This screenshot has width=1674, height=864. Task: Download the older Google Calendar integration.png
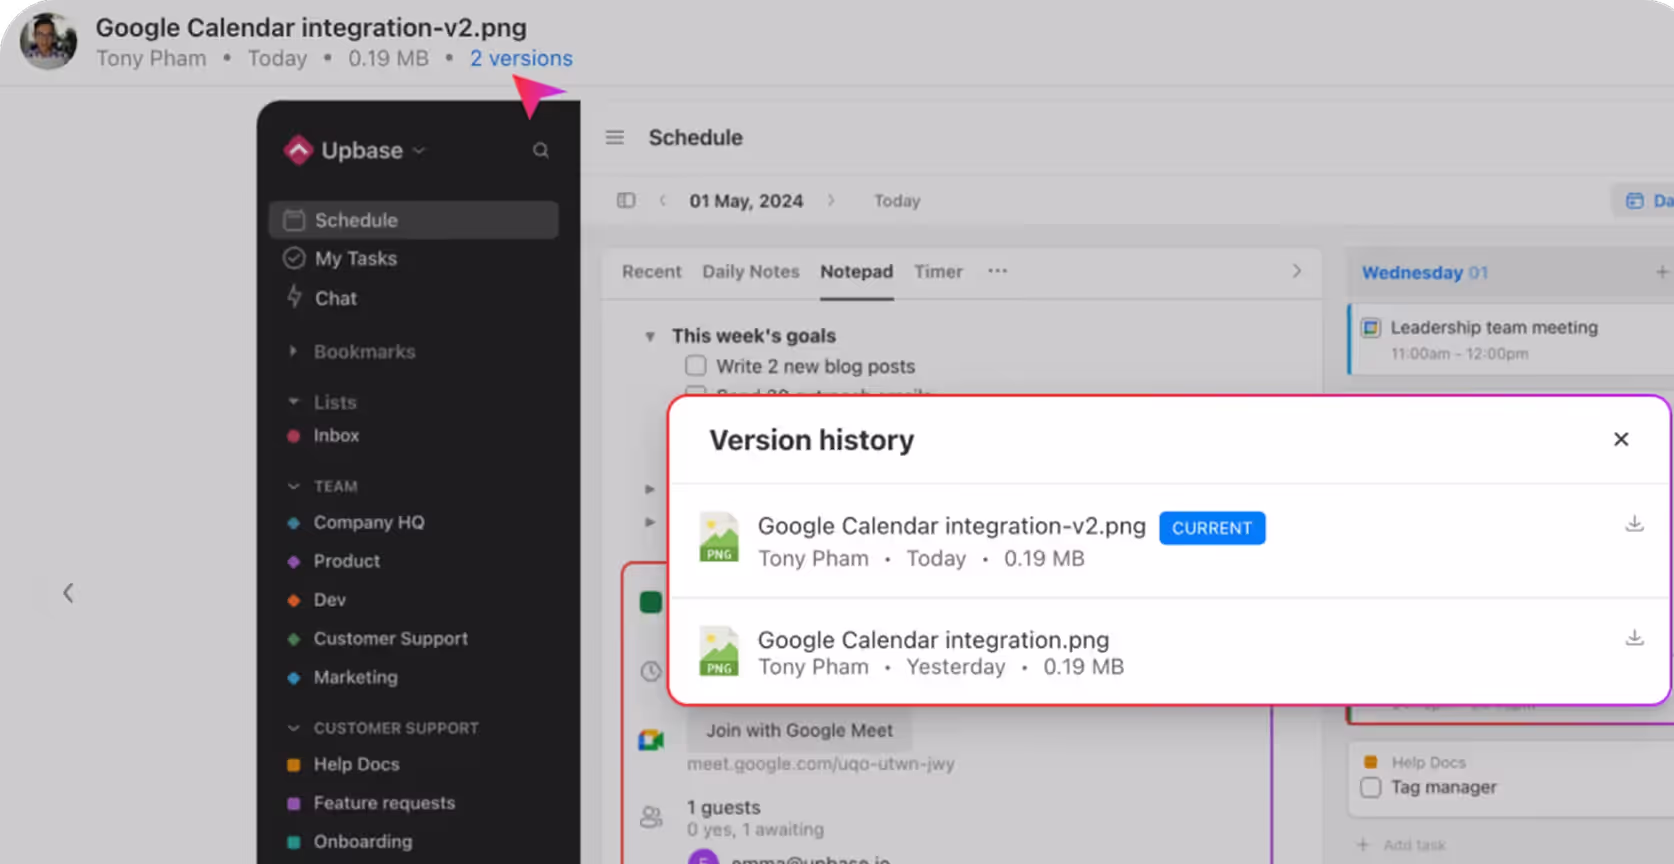[1634, 638]
